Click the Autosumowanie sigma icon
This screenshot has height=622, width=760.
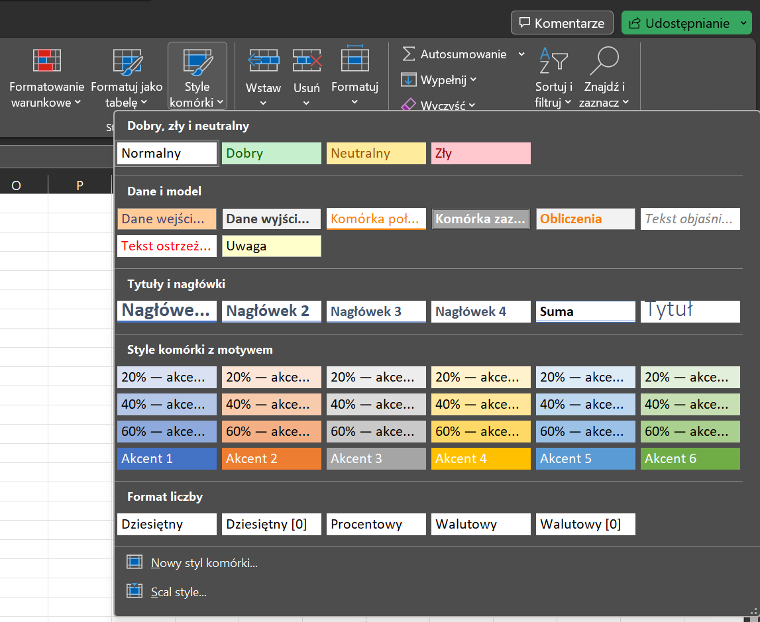(x=409, y=54)
